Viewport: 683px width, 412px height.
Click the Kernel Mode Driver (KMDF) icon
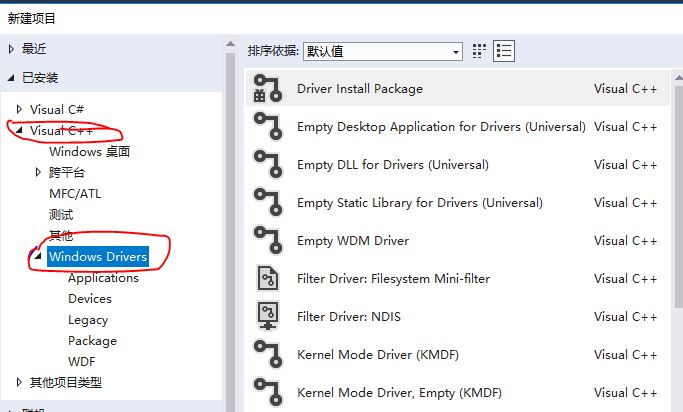click(x=267, y=354)
